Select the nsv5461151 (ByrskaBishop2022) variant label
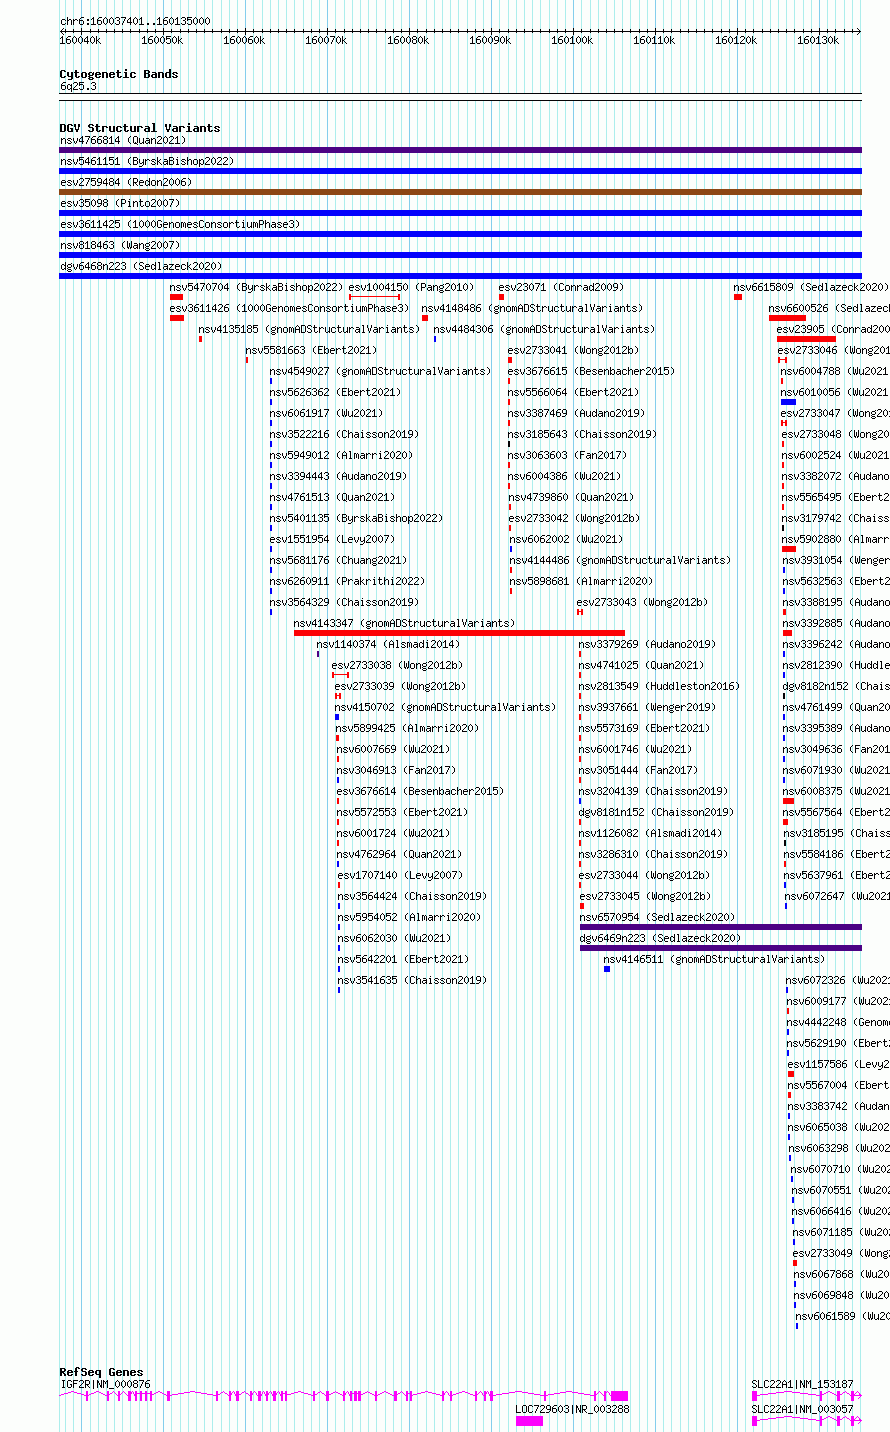This screenshot has height=1432, width=890. click(x=146, y=161)
